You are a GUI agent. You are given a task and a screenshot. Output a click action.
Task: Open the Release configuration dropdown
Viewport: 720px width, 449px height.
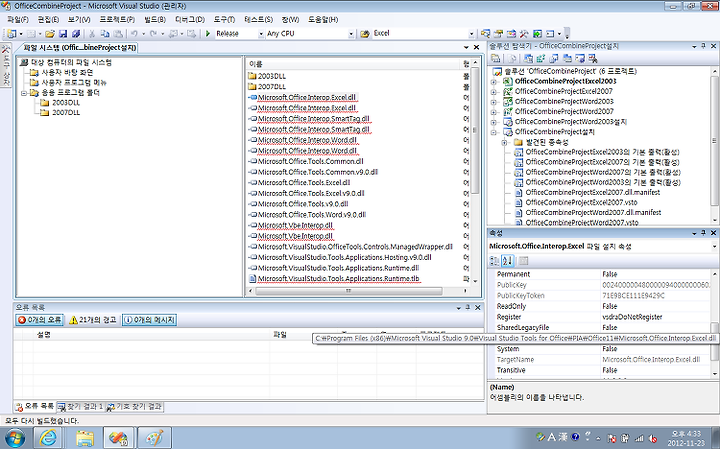click(261, 34)
